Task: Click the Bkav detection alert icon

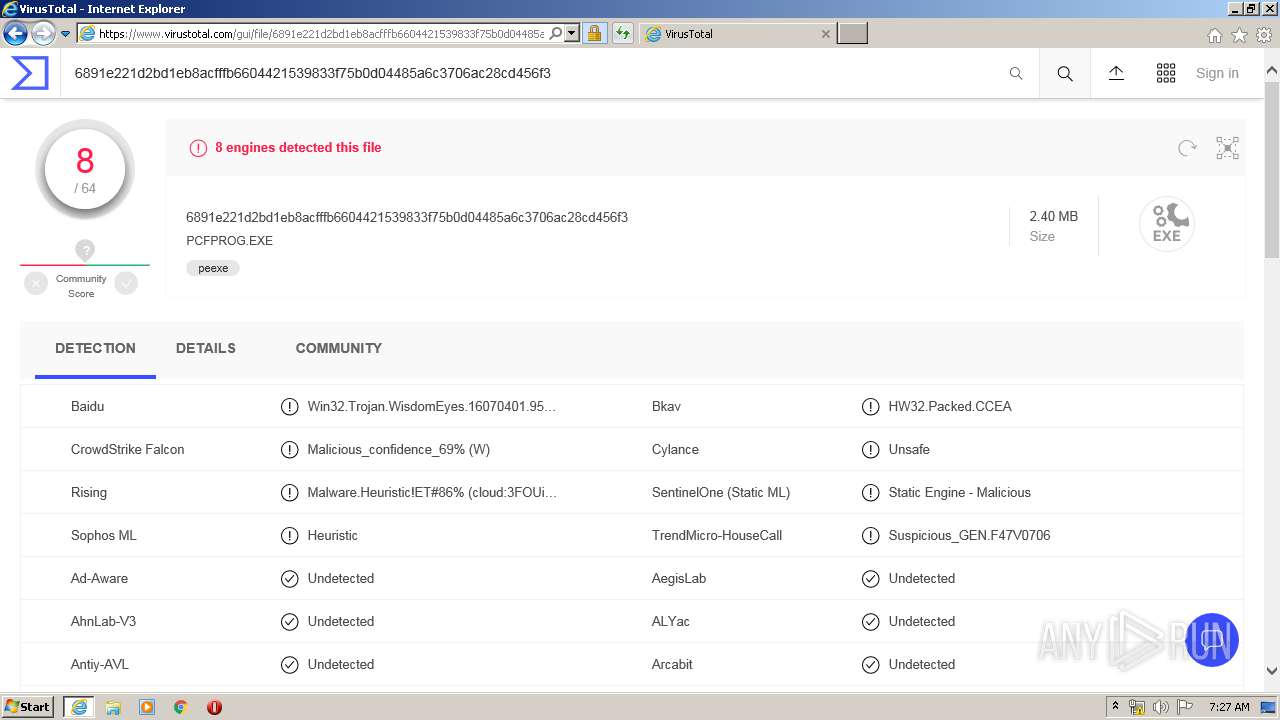Action: [870, 407]
